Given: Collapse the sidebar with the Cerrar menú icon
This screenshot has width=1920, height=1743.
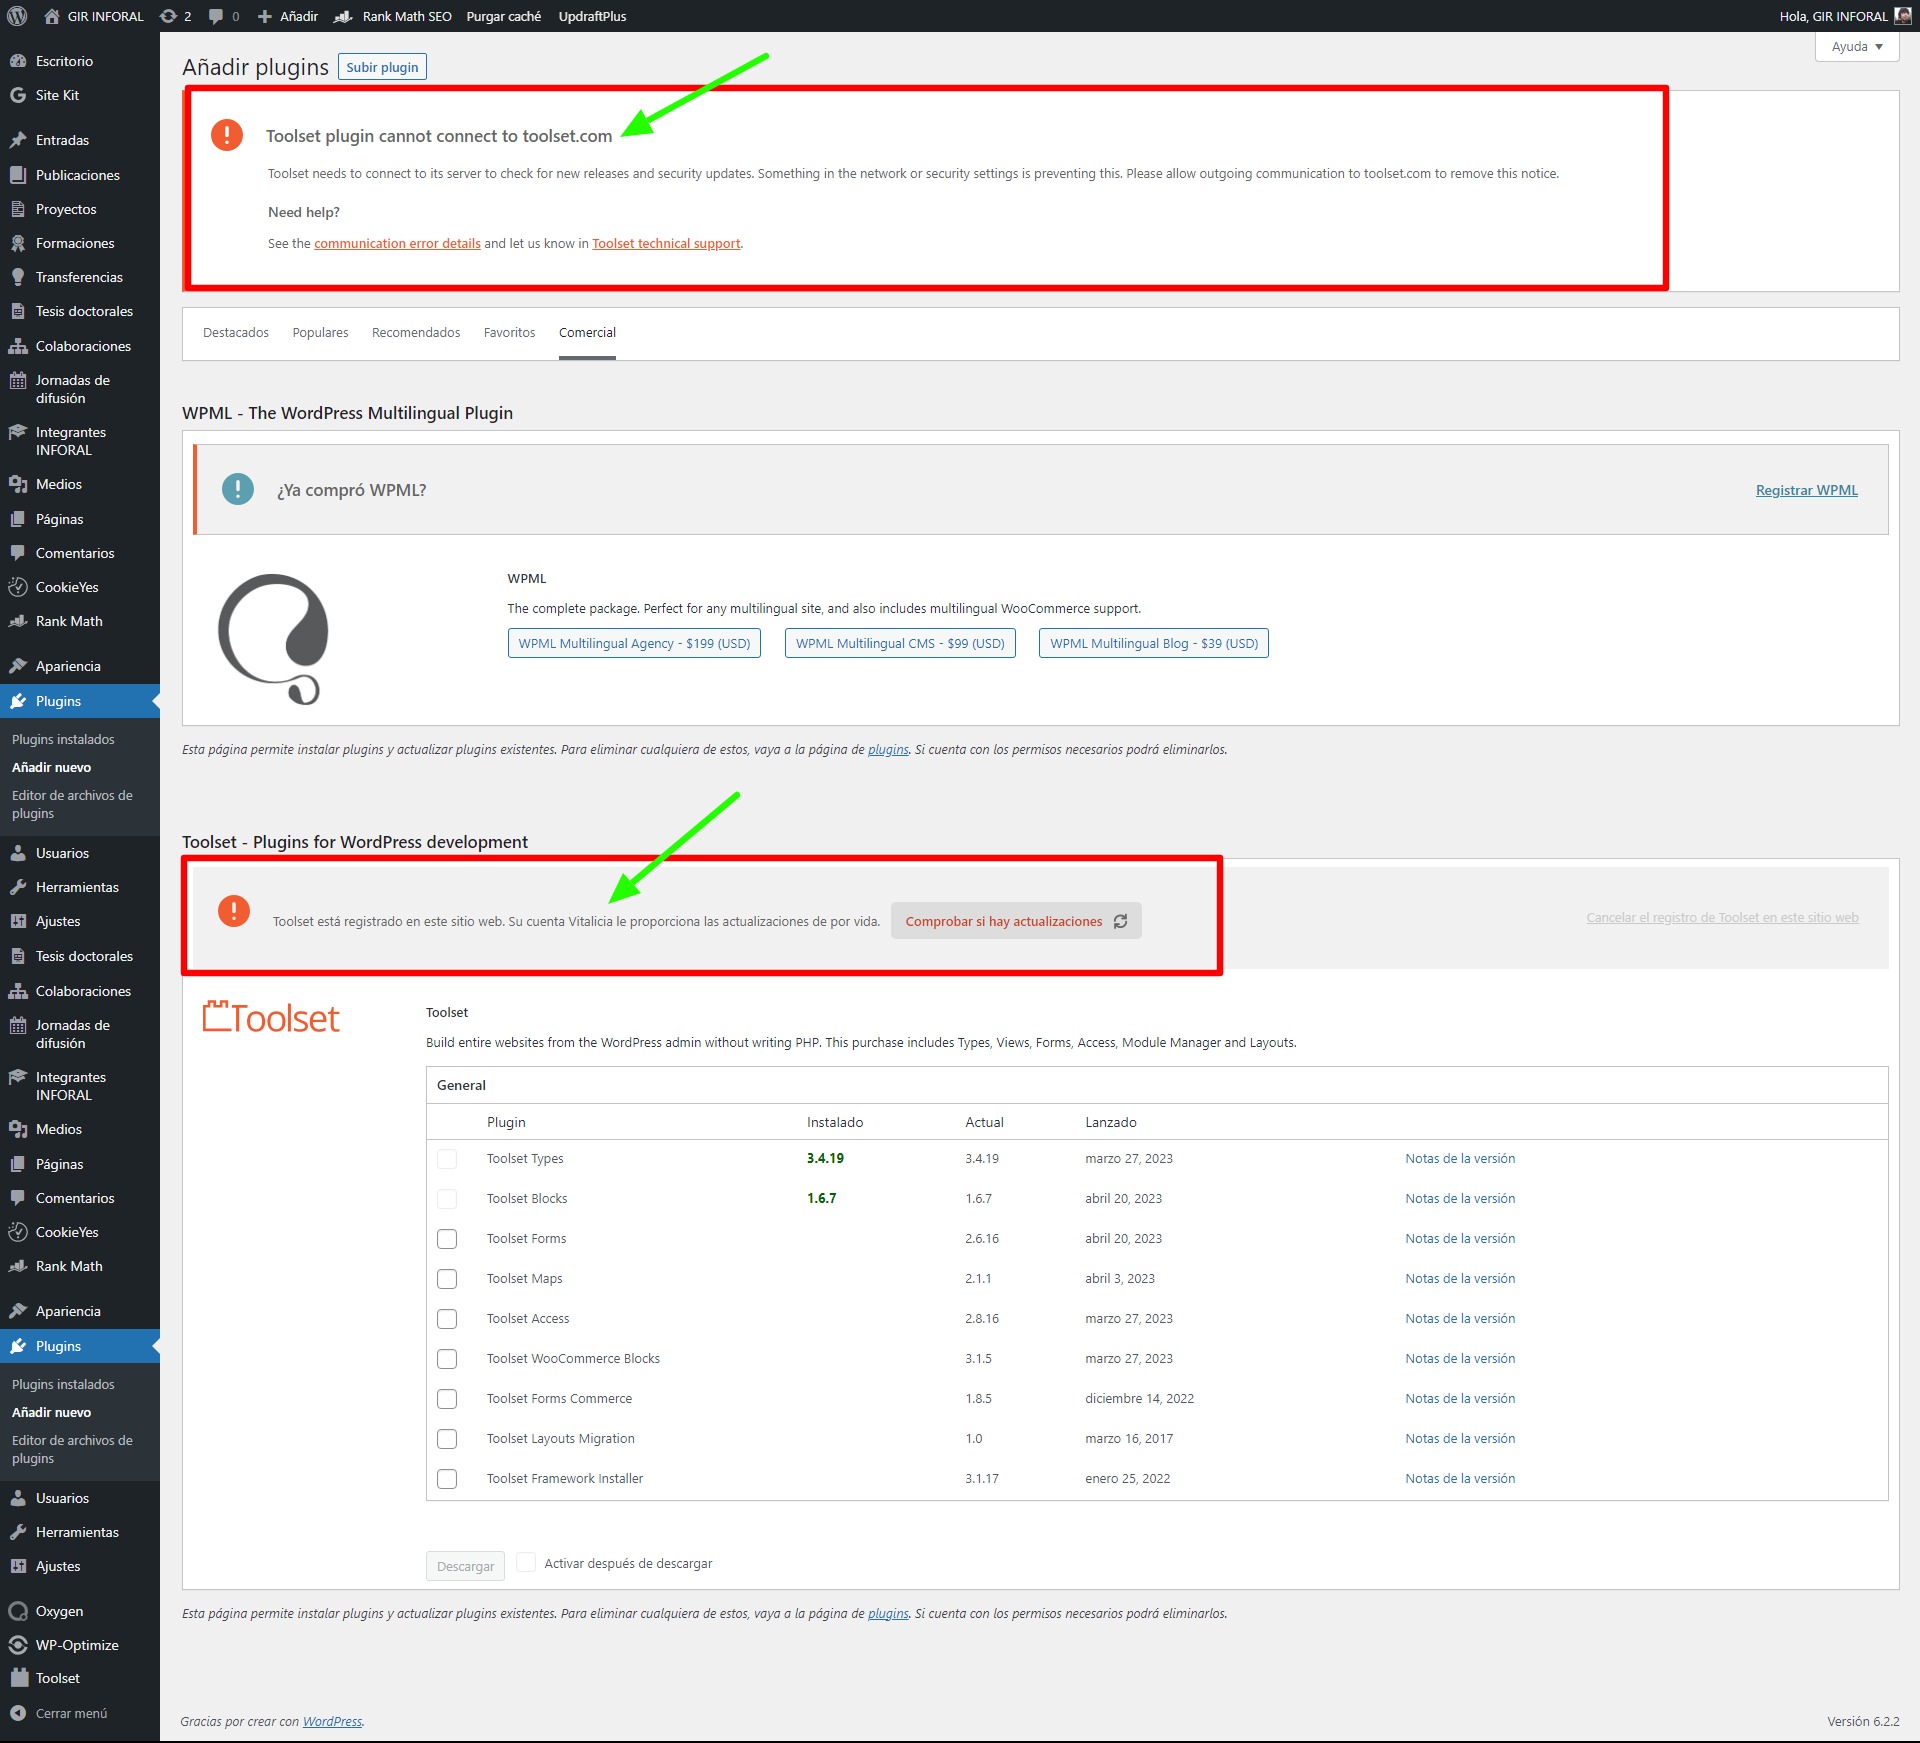Looking at the screenshot, I should pyautogui.click(x=18, y=1713).
